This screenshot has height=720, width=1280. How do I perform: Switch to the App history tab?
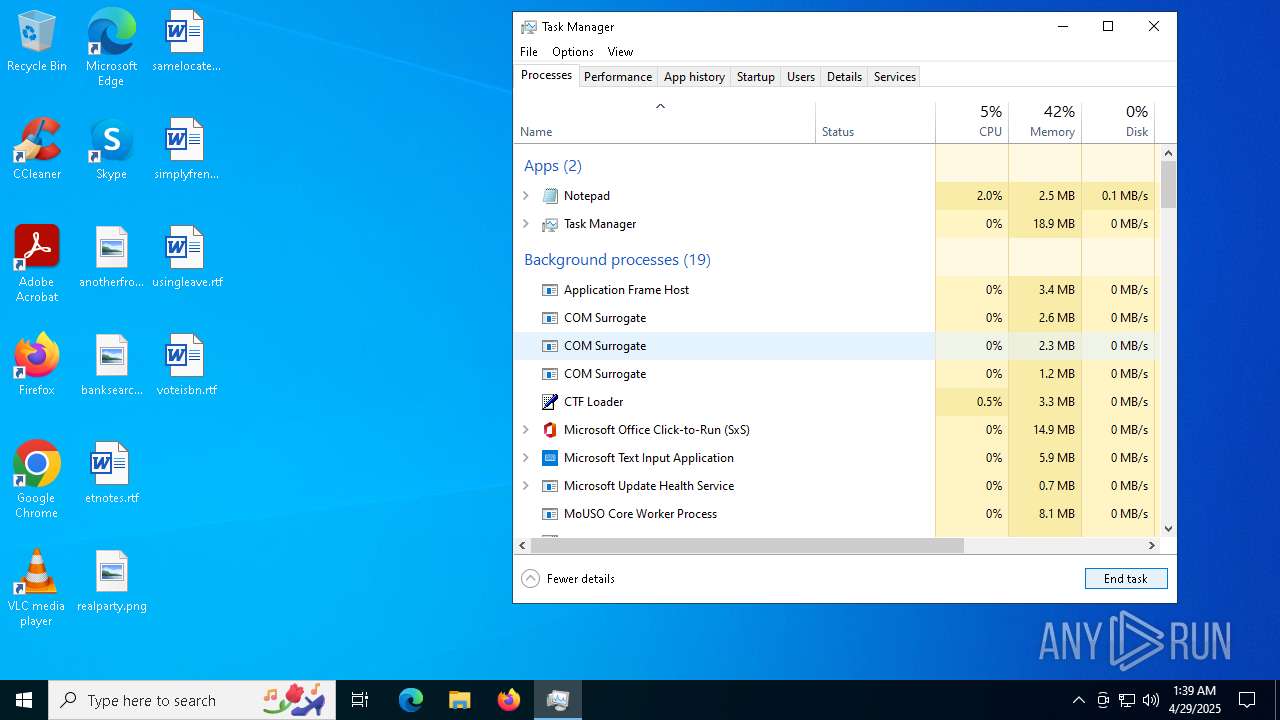(x=694, y=77)
